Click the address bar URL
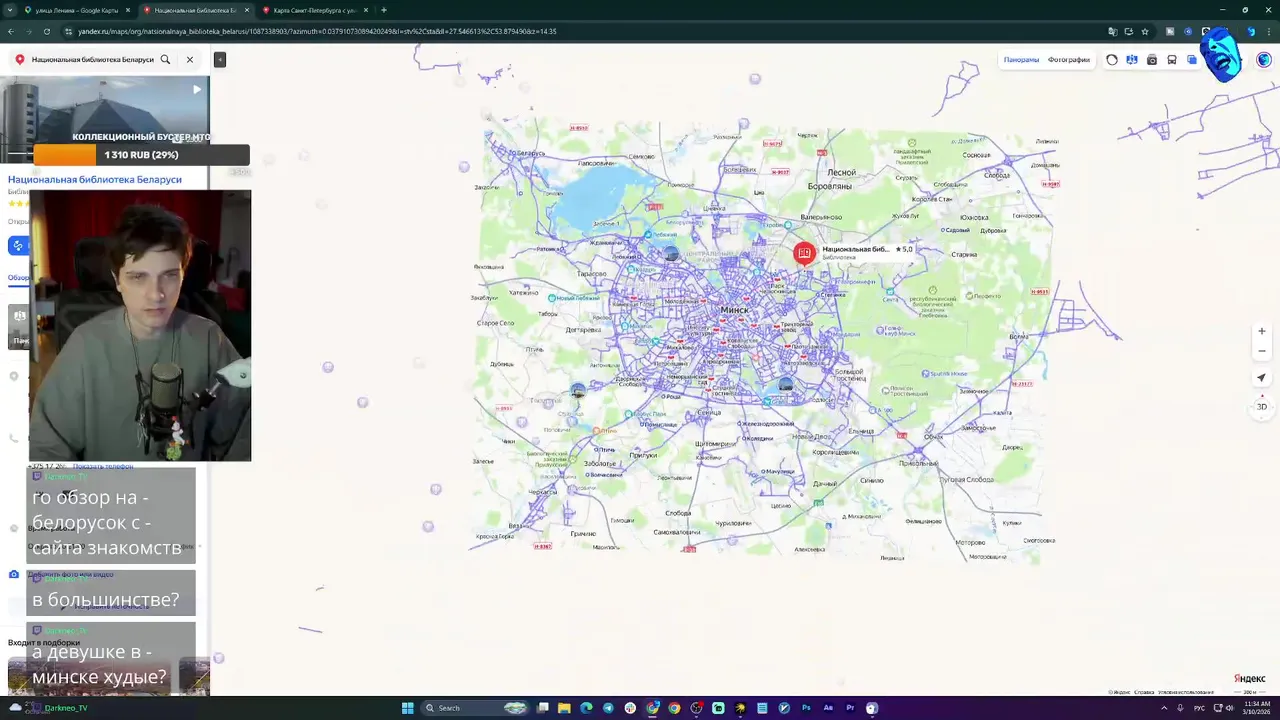Viewport: 1280px width, 720px height. click(317, 31)
